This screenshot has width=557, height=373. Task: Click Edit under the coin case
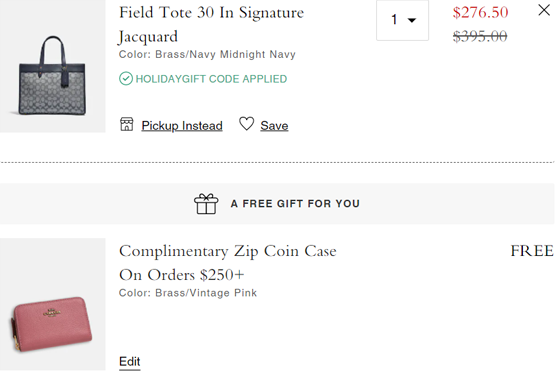(x=130, y=362)
